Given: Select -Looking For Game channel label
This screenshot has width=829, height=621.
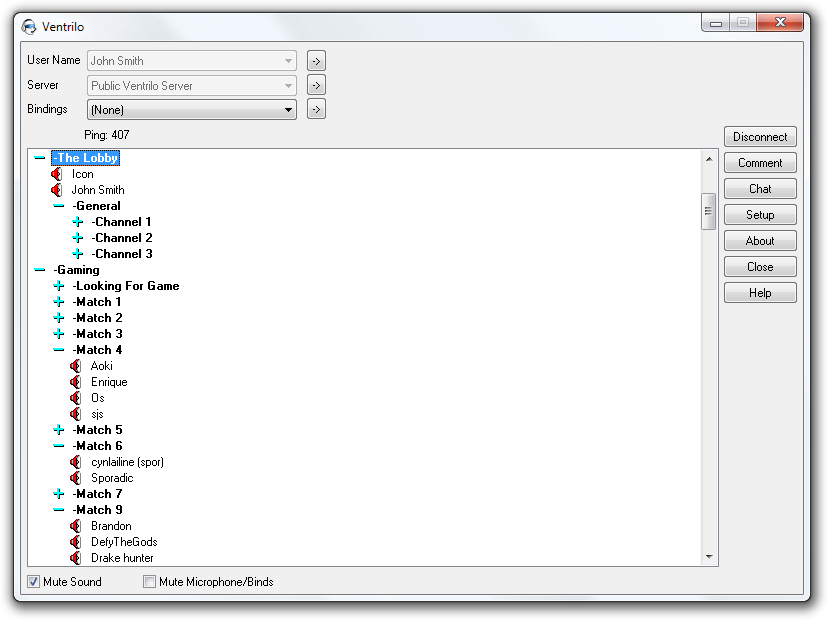Looking at the screenshot, I should (126, 286).
